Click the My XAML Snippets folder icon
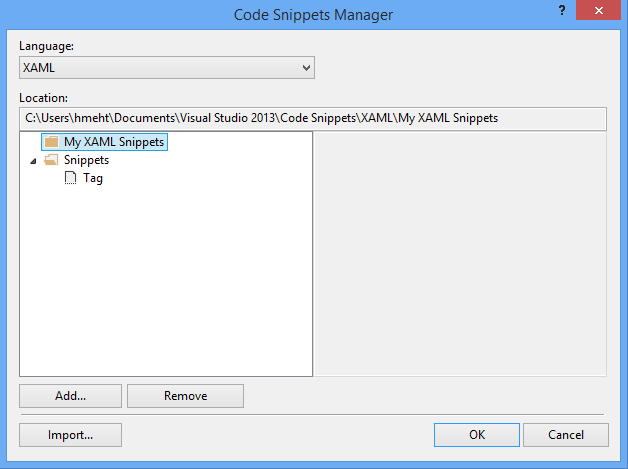This screenshot has width=628, height=469. [51, 142]
